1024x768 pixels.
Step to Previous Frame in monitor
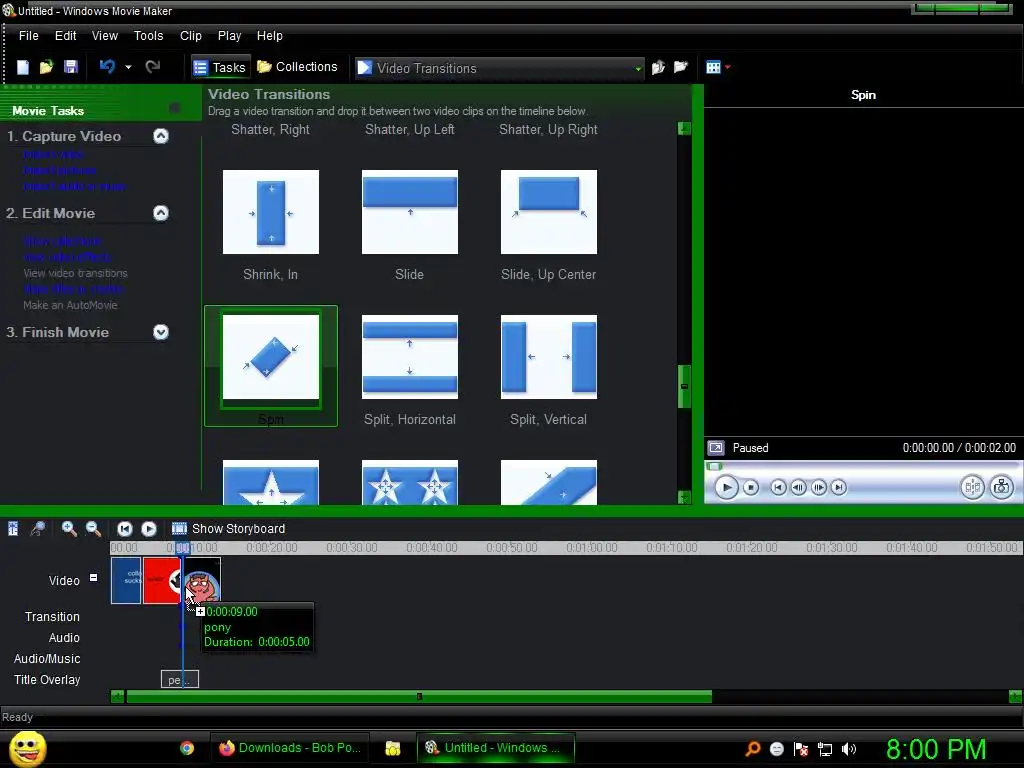pos(798,487)
